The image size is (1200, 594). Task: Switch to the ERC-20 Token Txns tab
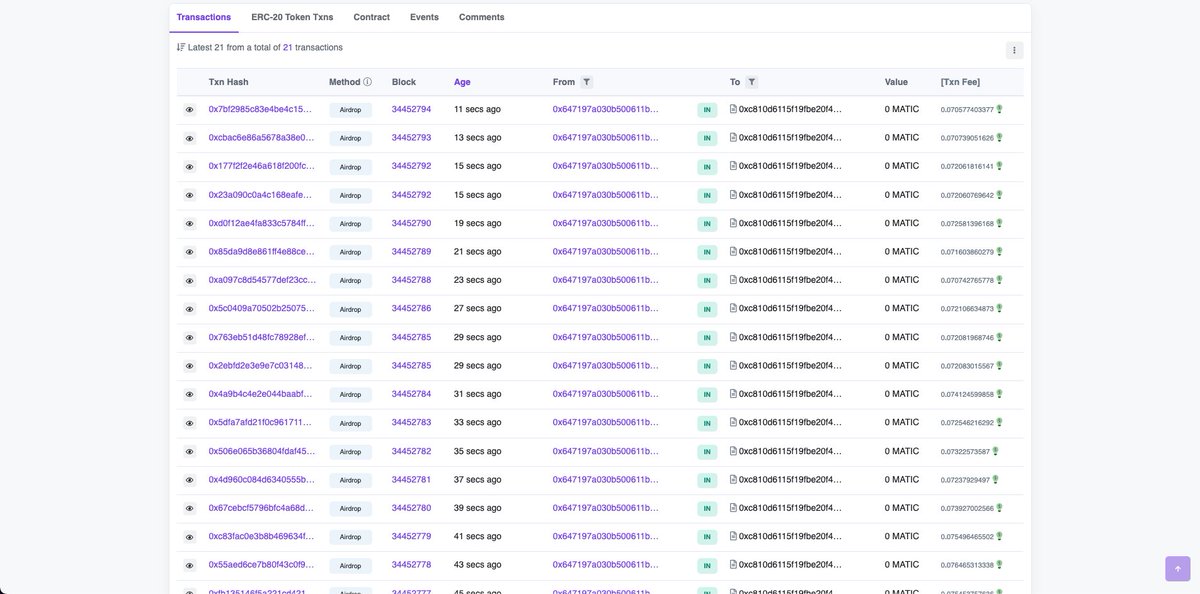292,17
